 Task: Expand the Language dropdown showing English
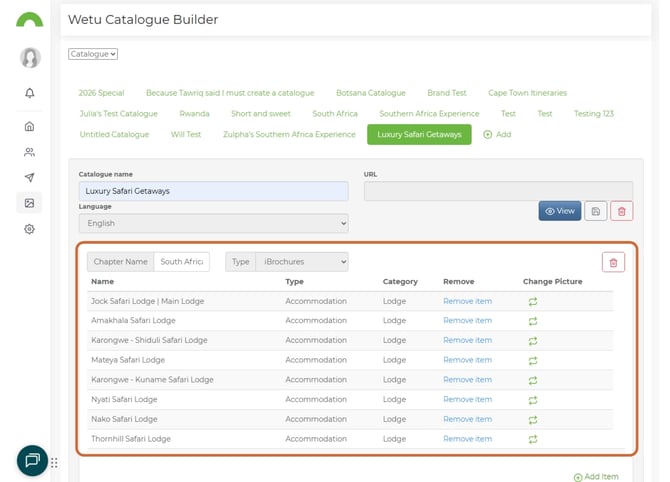click(x=213, y=224)
